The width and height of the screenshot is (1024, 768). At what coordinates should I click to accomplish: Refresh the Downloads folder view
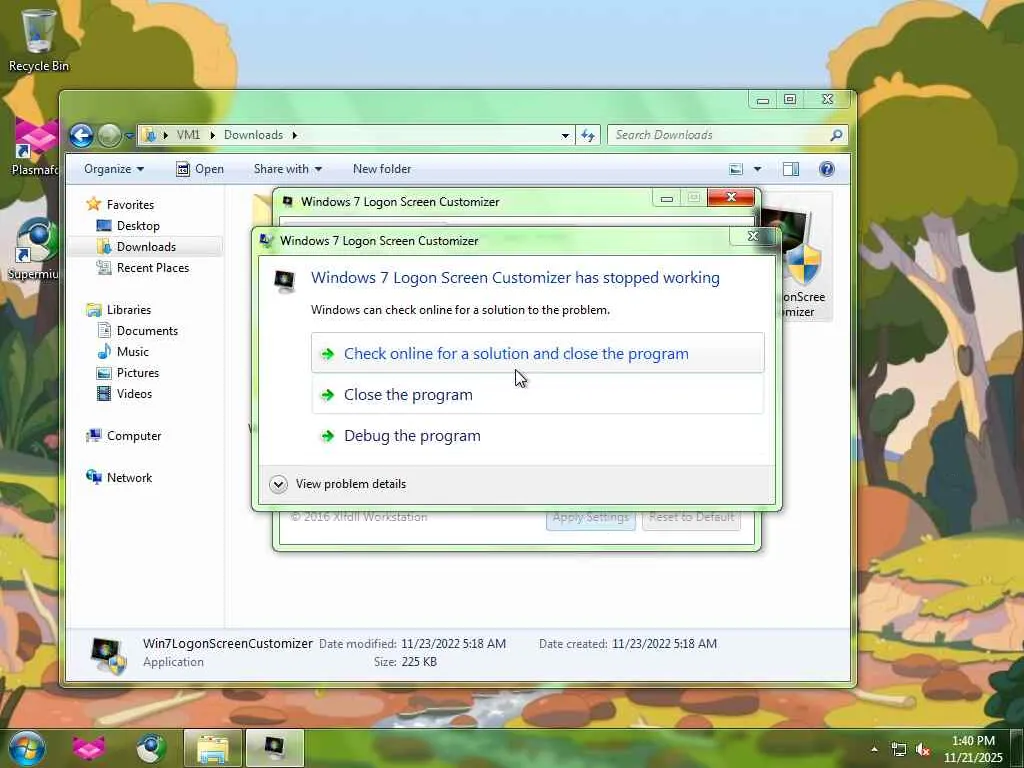click(588, 135)
